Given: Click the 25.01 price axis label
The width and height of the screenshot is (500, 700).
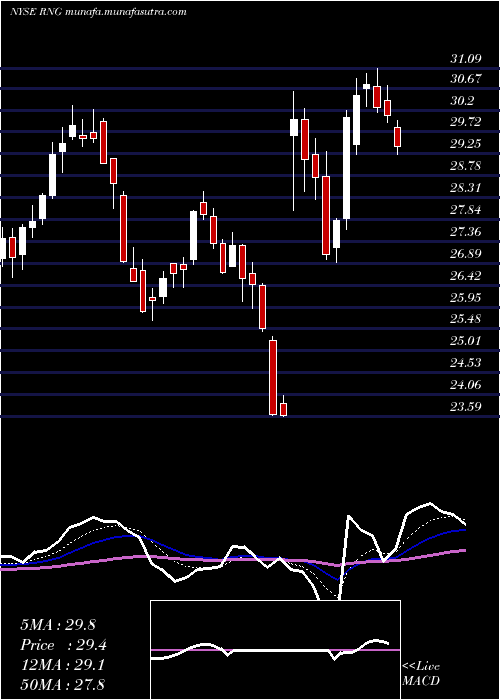Looking at the screenshot, I should tap(466, 341).
